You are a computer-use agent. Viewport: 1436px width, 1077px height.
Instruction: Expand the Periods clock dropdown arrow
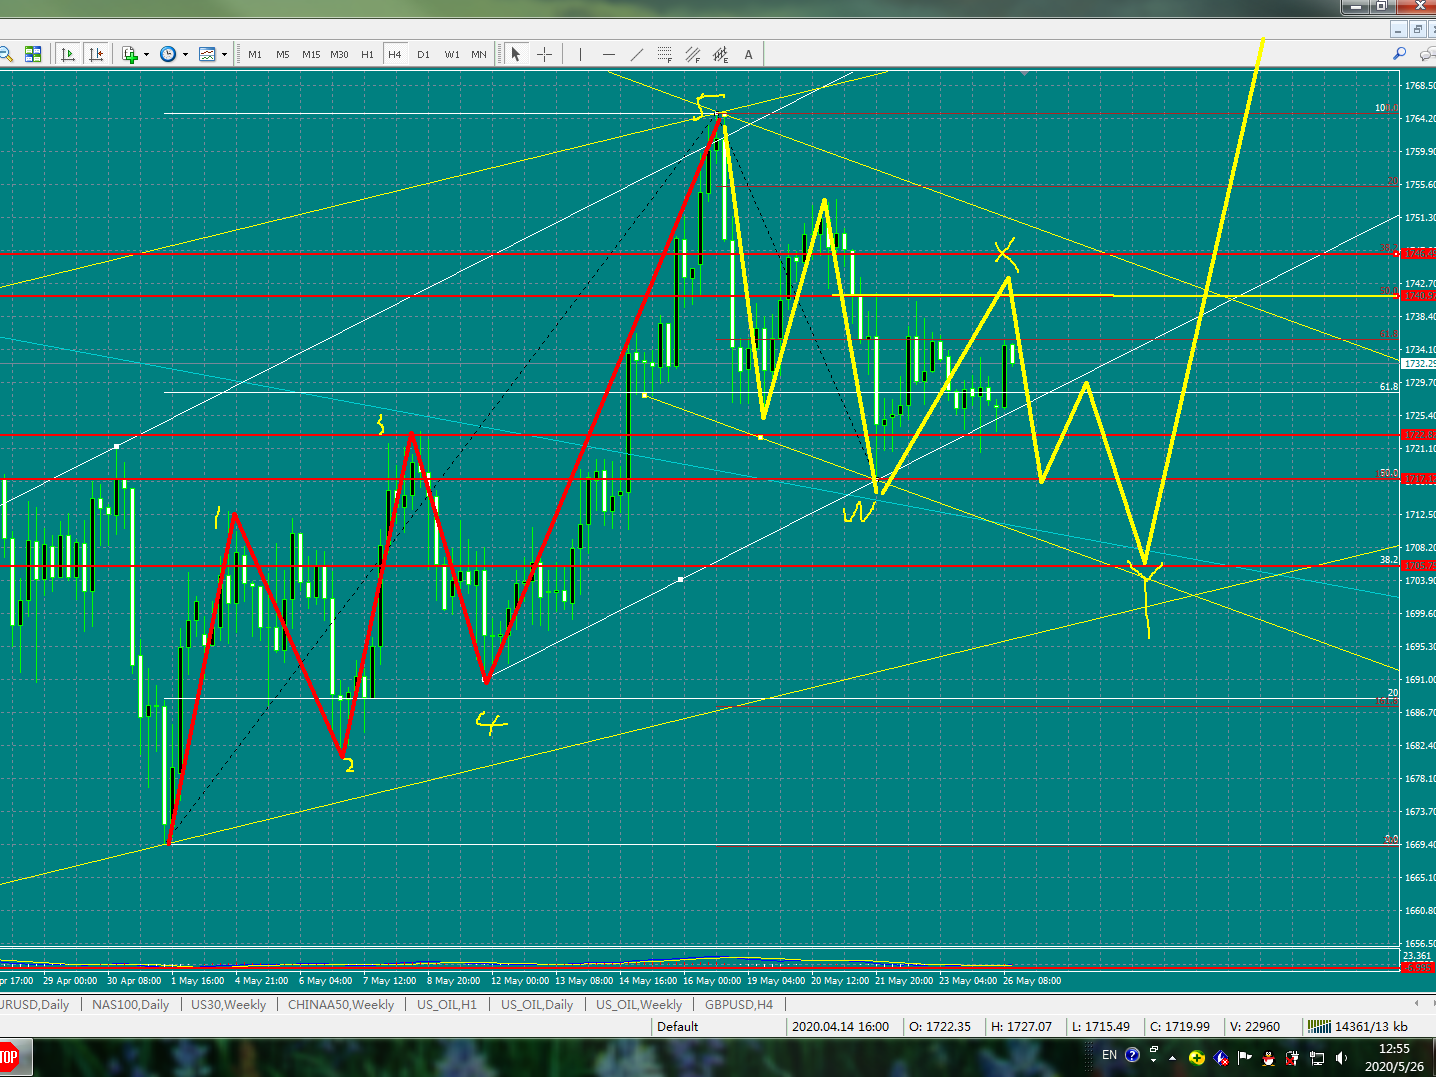click(x=185, y=54)
